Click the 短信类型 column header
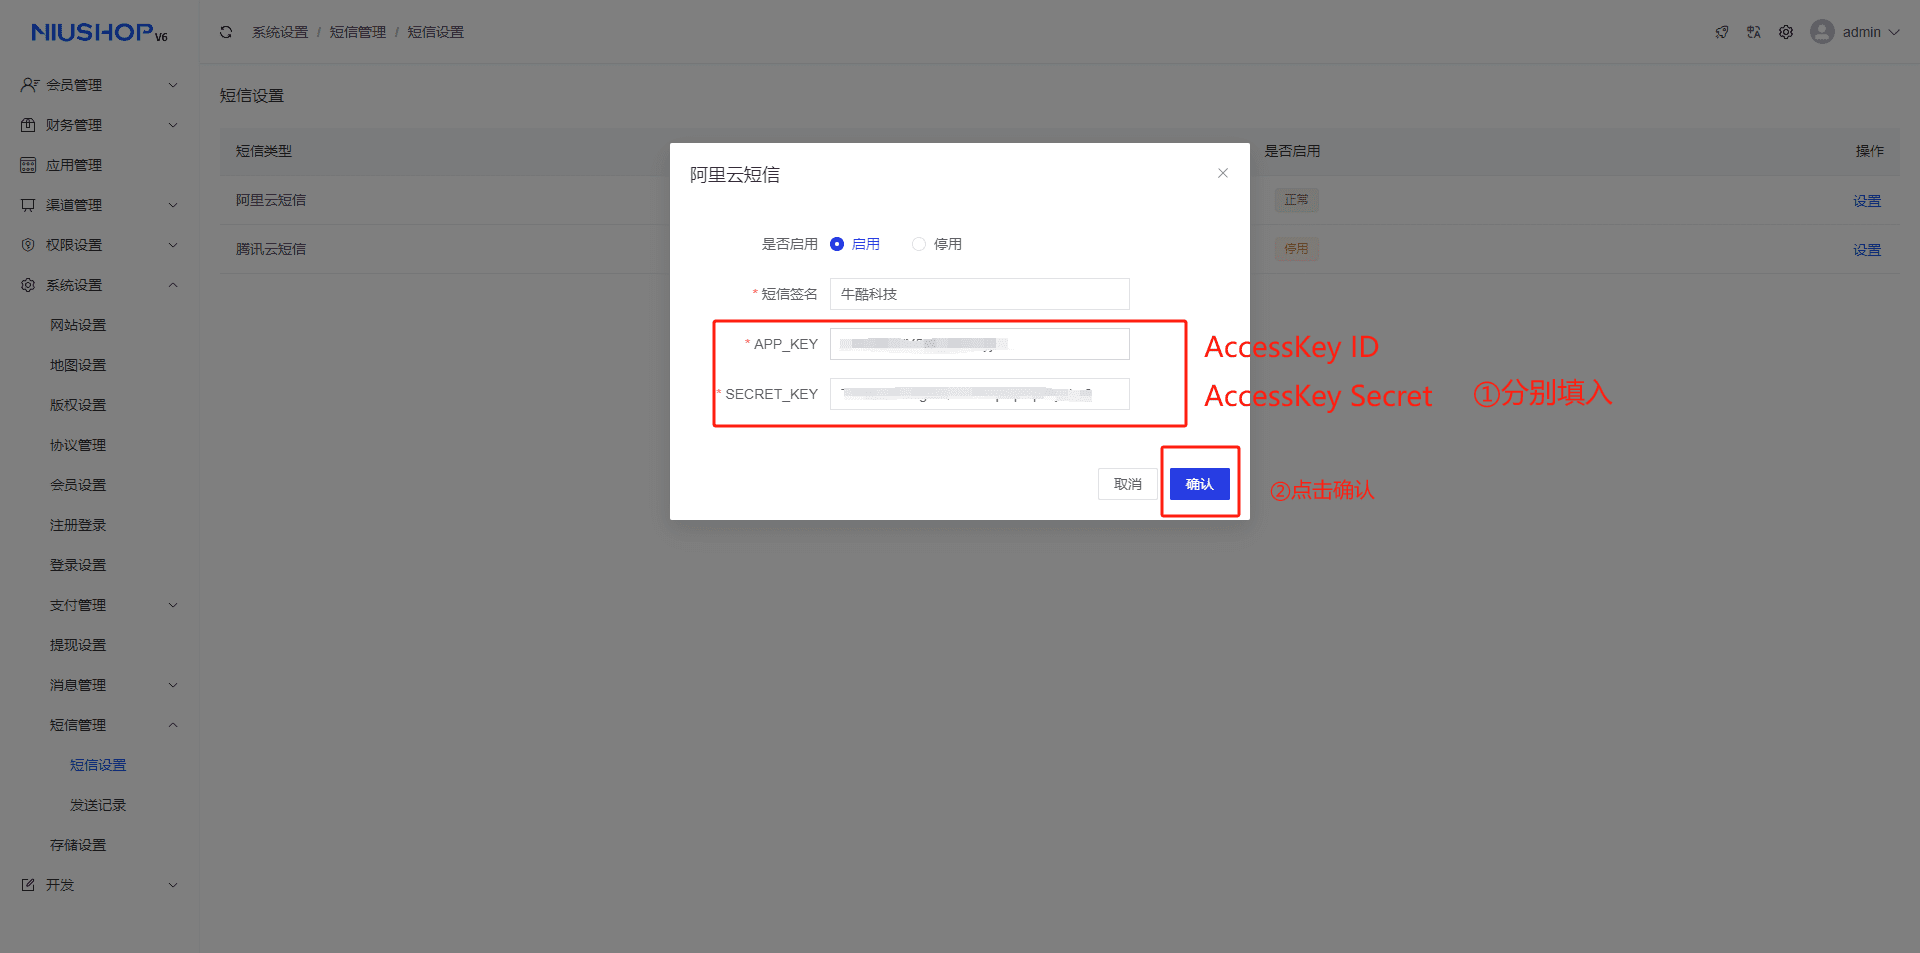Screen dimensions: 1920x953 (x=264, y=151)
